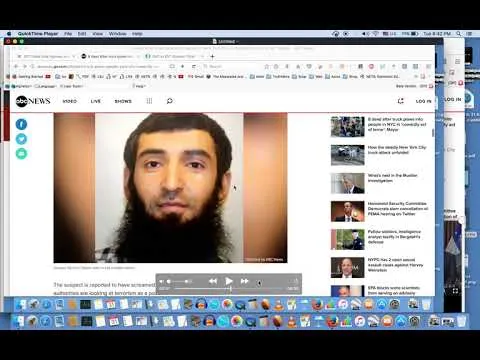Image resolution: width=480 pixels, height=360 pixels.
Task: Open 'EPA blocks some scientists' story
Action: (x=394, y=290)
